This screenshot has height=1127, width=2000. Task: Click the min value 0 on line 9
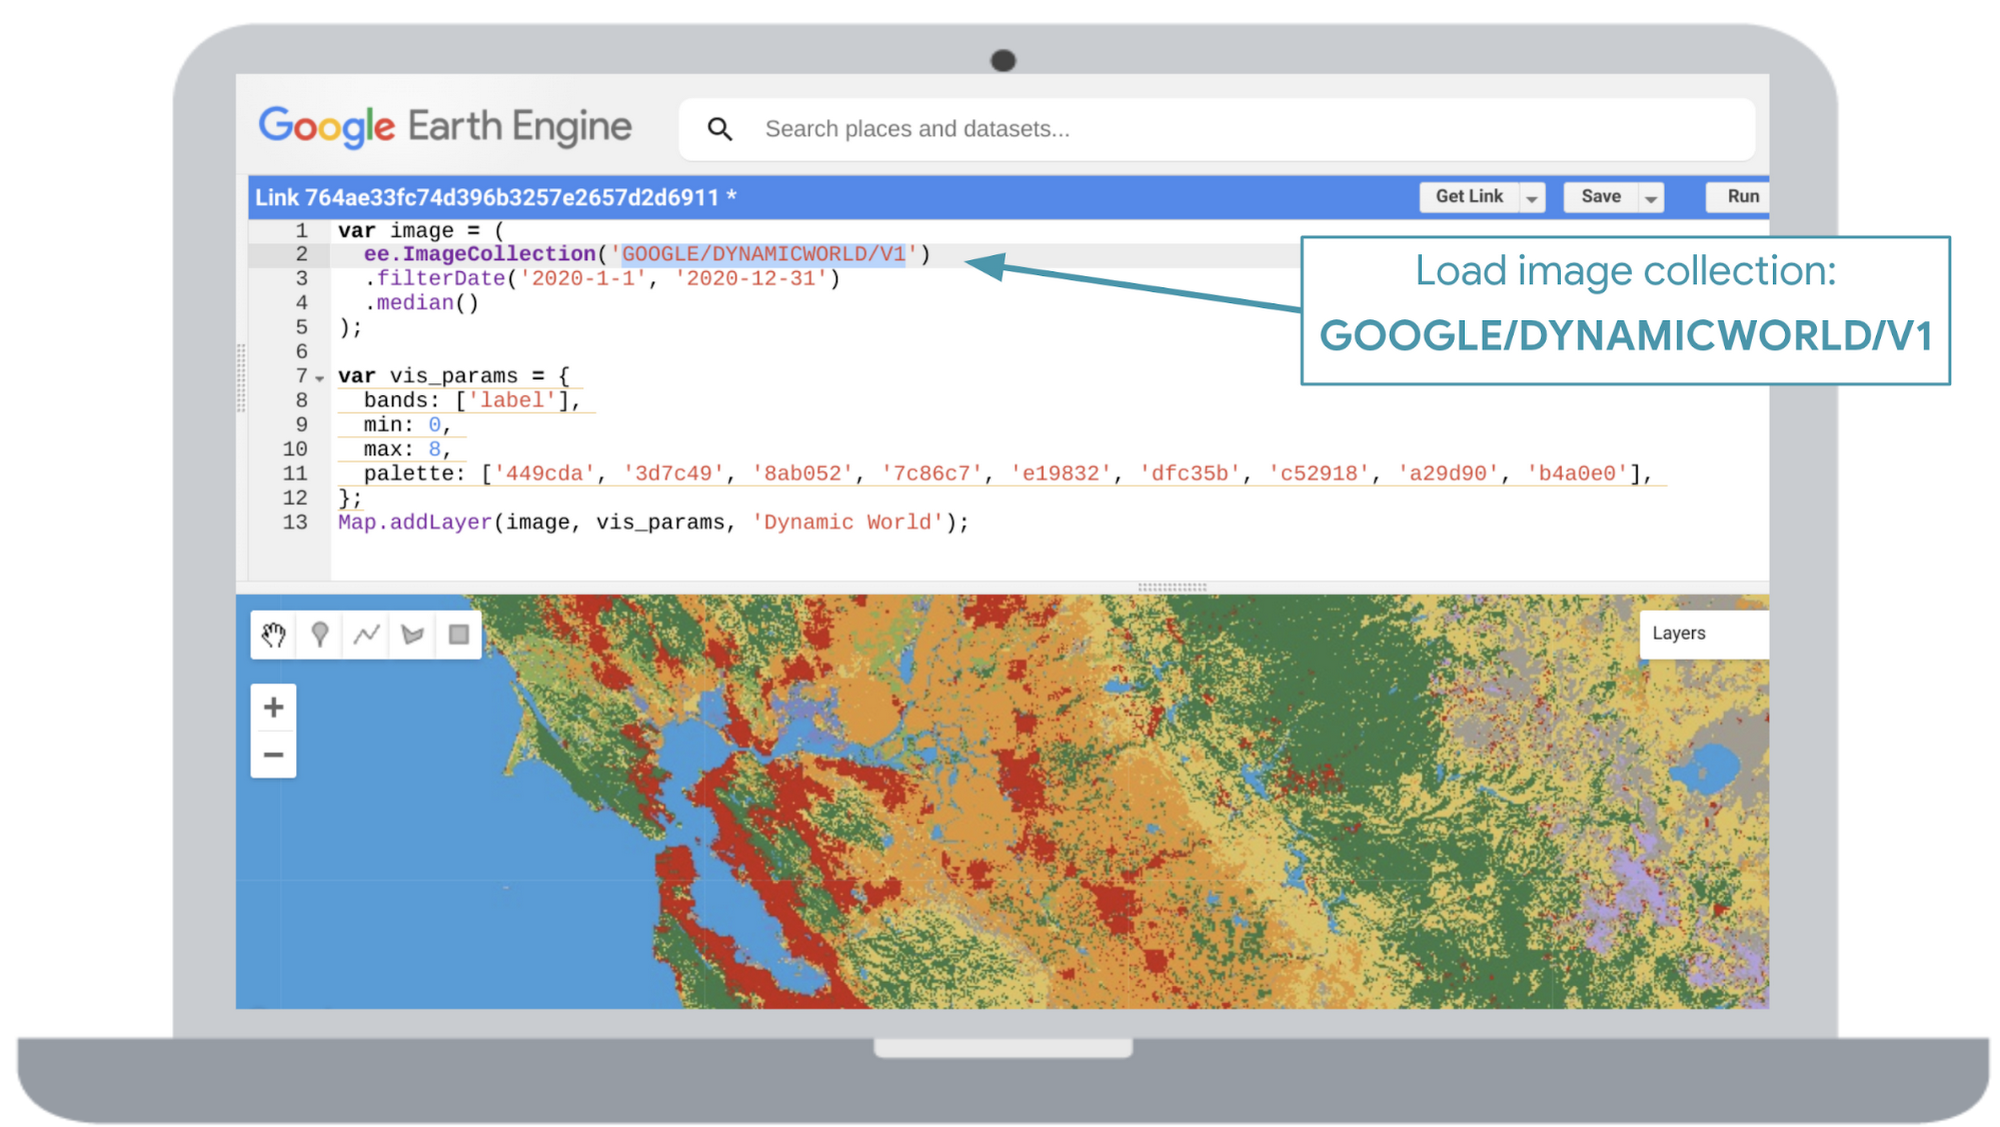(x=434, y=425)
